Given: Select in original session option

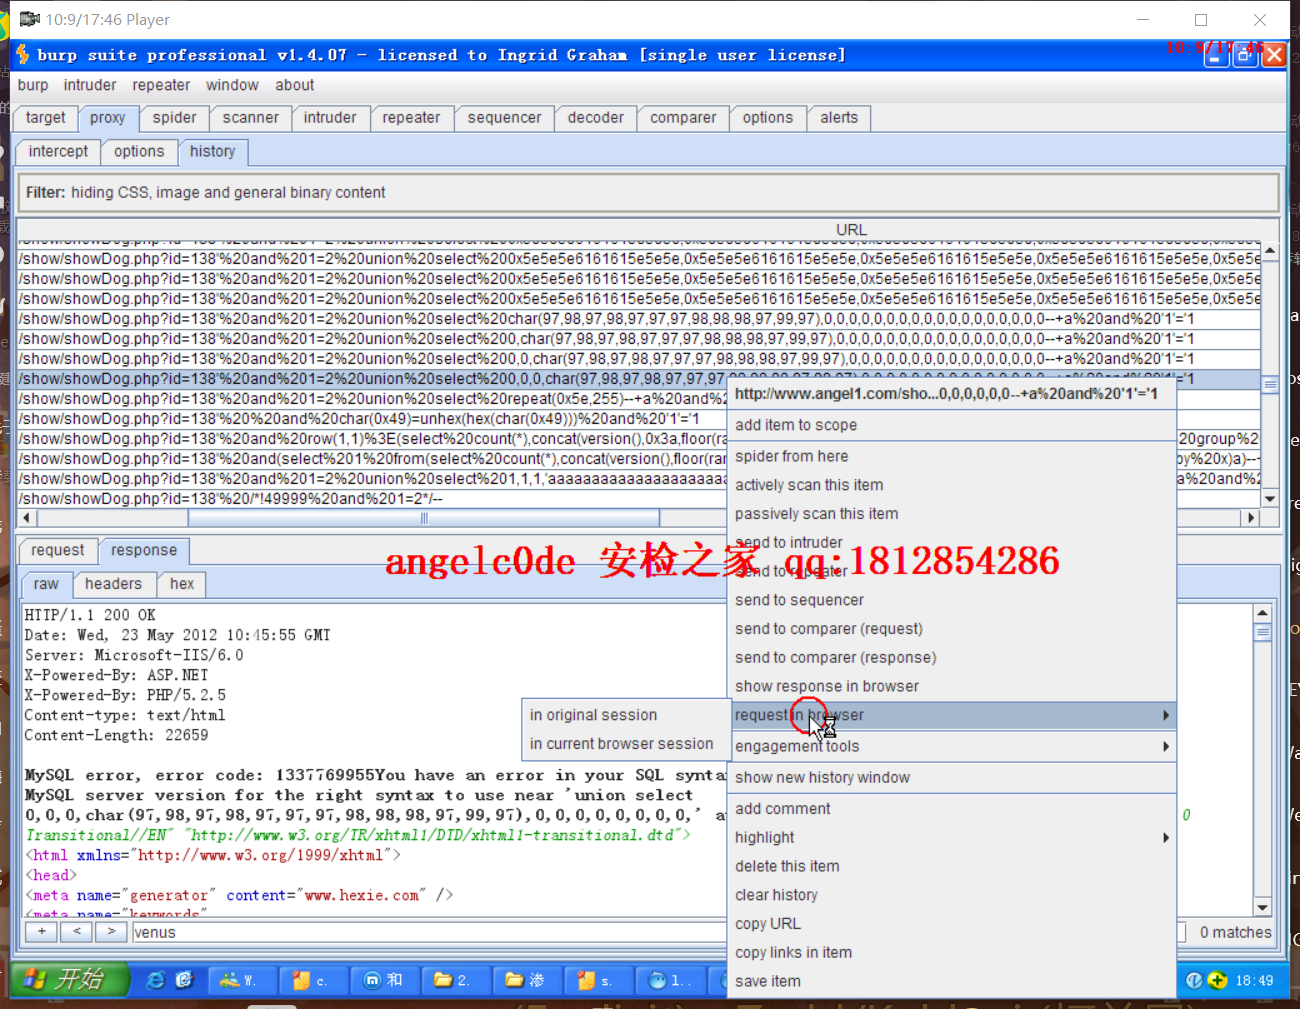Looking at the screenshot, I should 627,716.
